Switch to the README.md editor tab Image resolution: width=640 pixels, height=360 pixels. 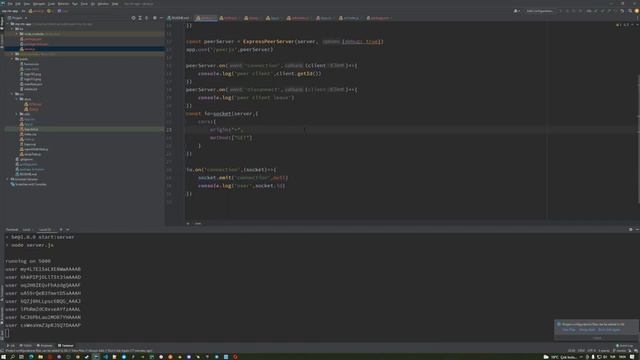[178, 18]
